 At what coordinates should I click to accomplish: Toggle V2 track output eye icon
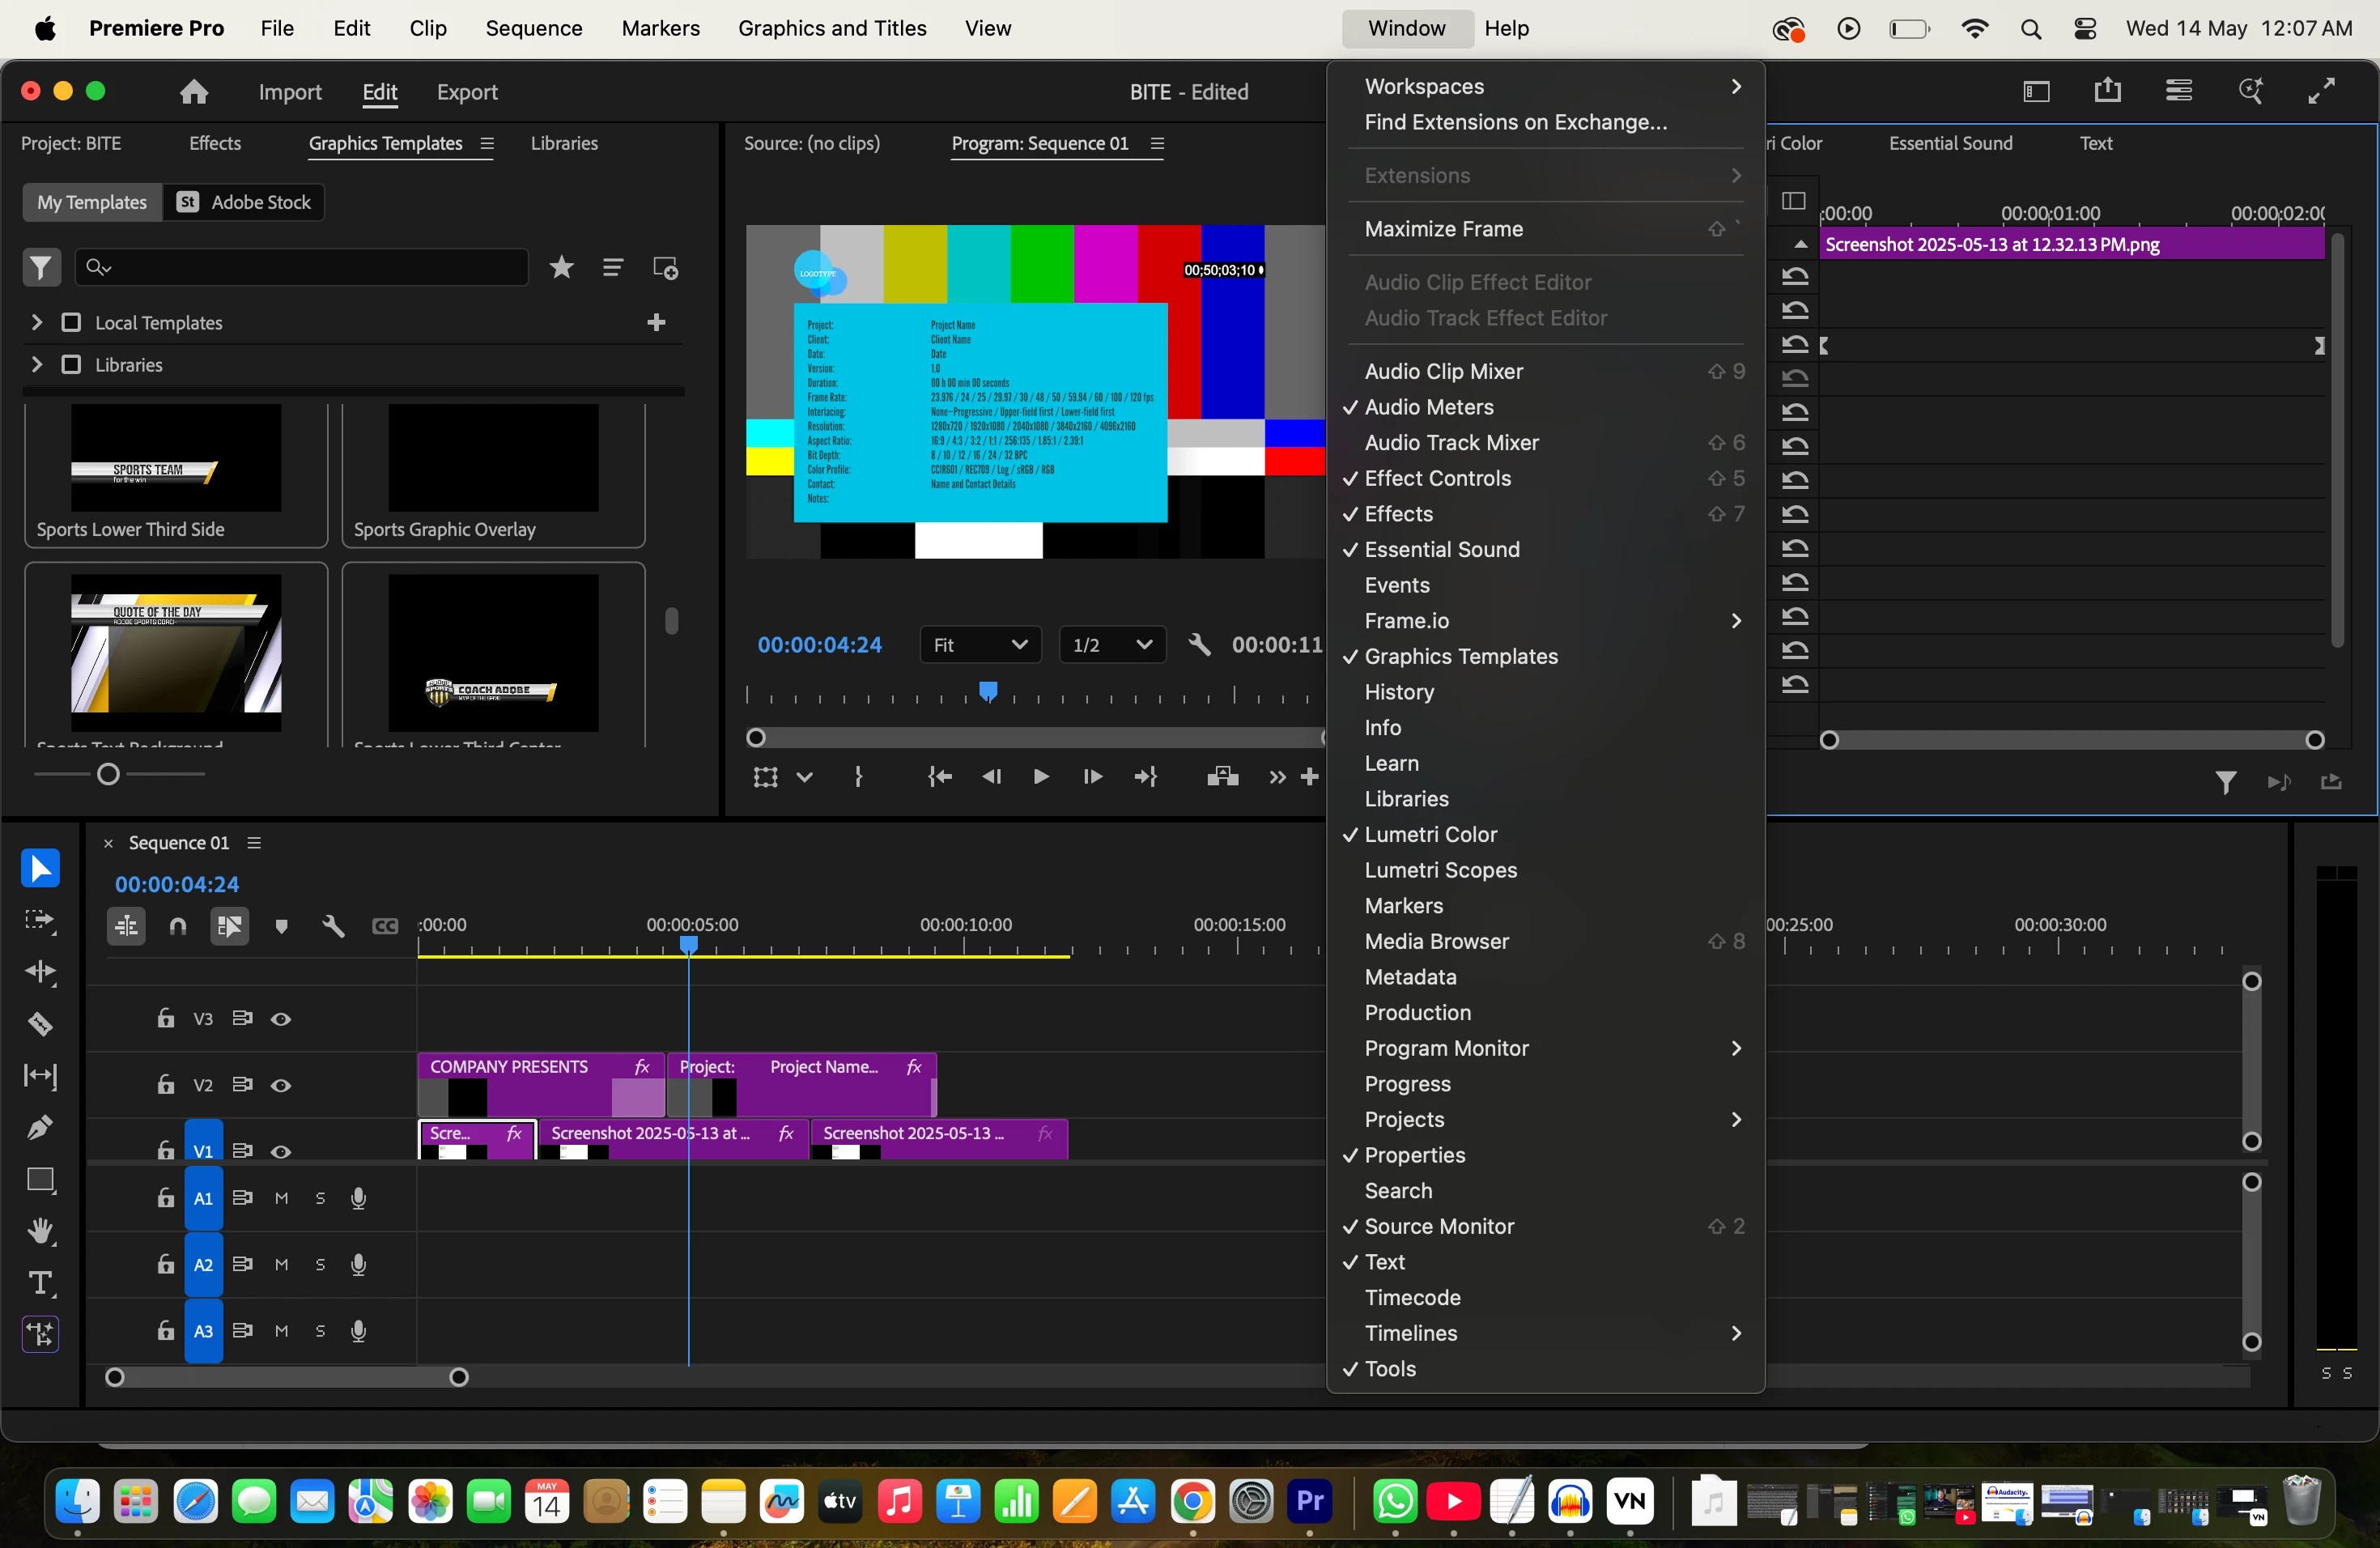(x=281, y=1085)
